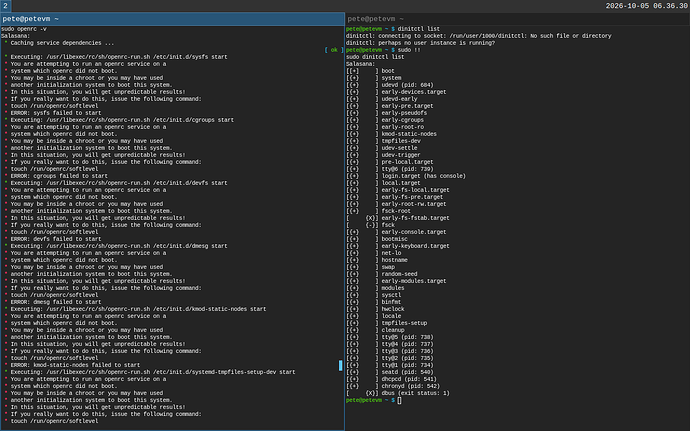Viewport: 690px width, 431px height.
Task: Select 'tmpfiles-setup' service row
Action: point(386,323)
